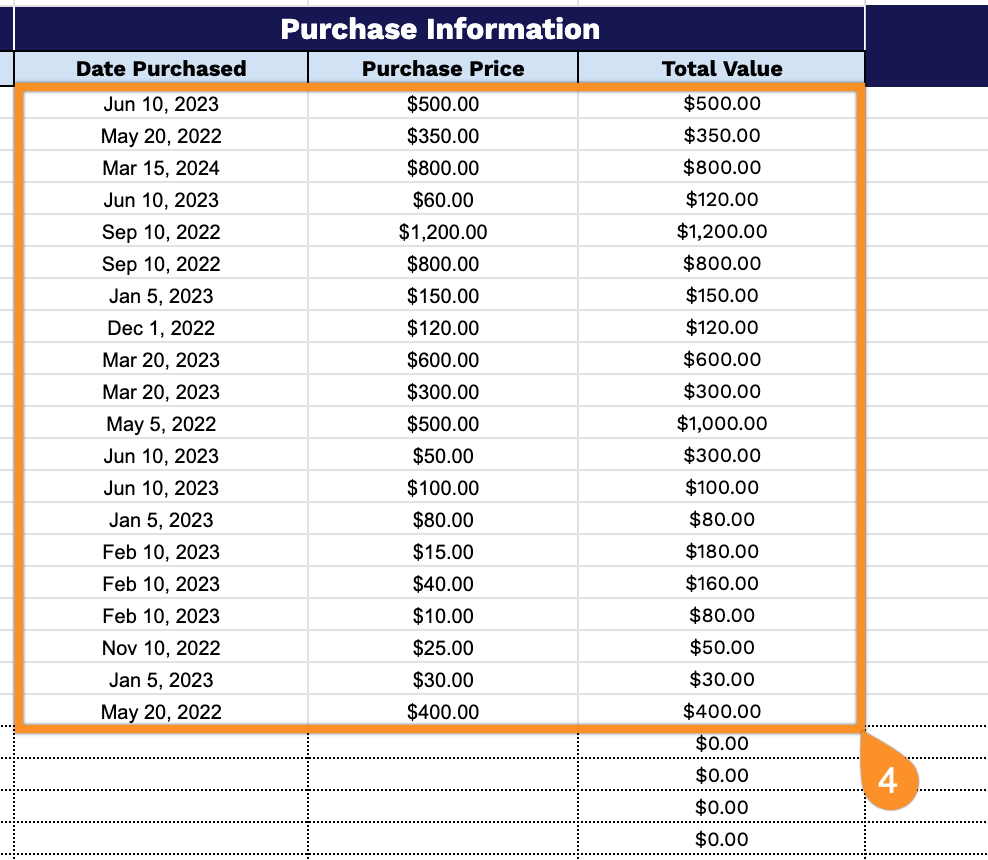Click the $15.00 purchase price cell
The width and height of the screenshot is (988, 860).
coord(443,552)
